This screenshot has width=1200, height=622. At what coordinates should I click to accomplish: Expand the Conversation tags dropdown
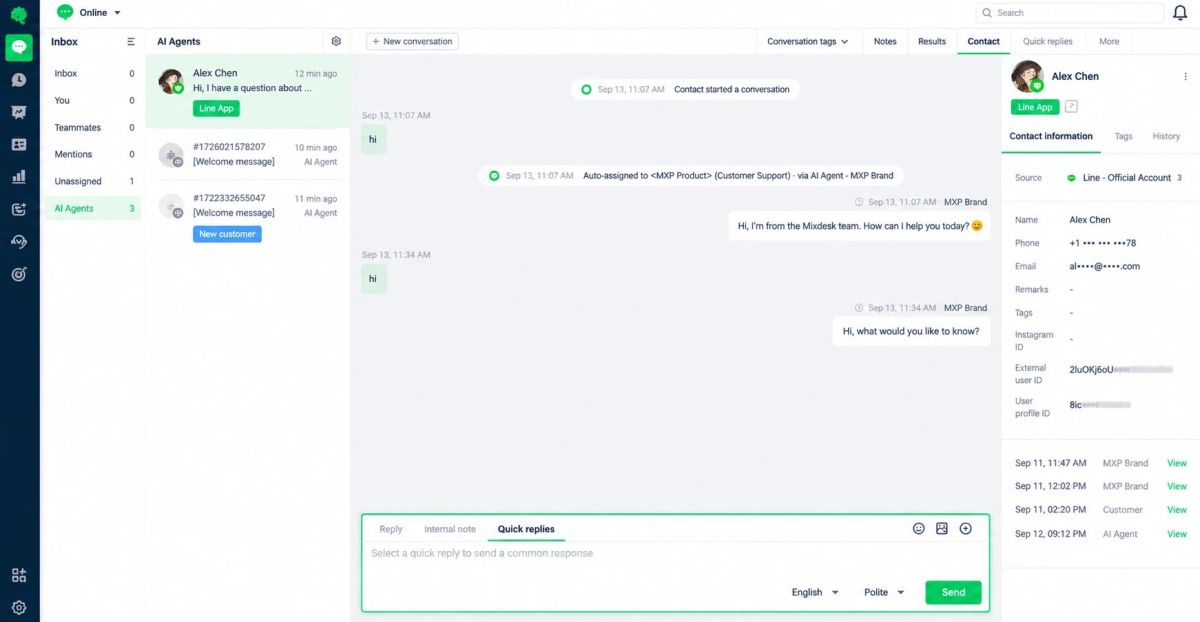click(808, 42)
